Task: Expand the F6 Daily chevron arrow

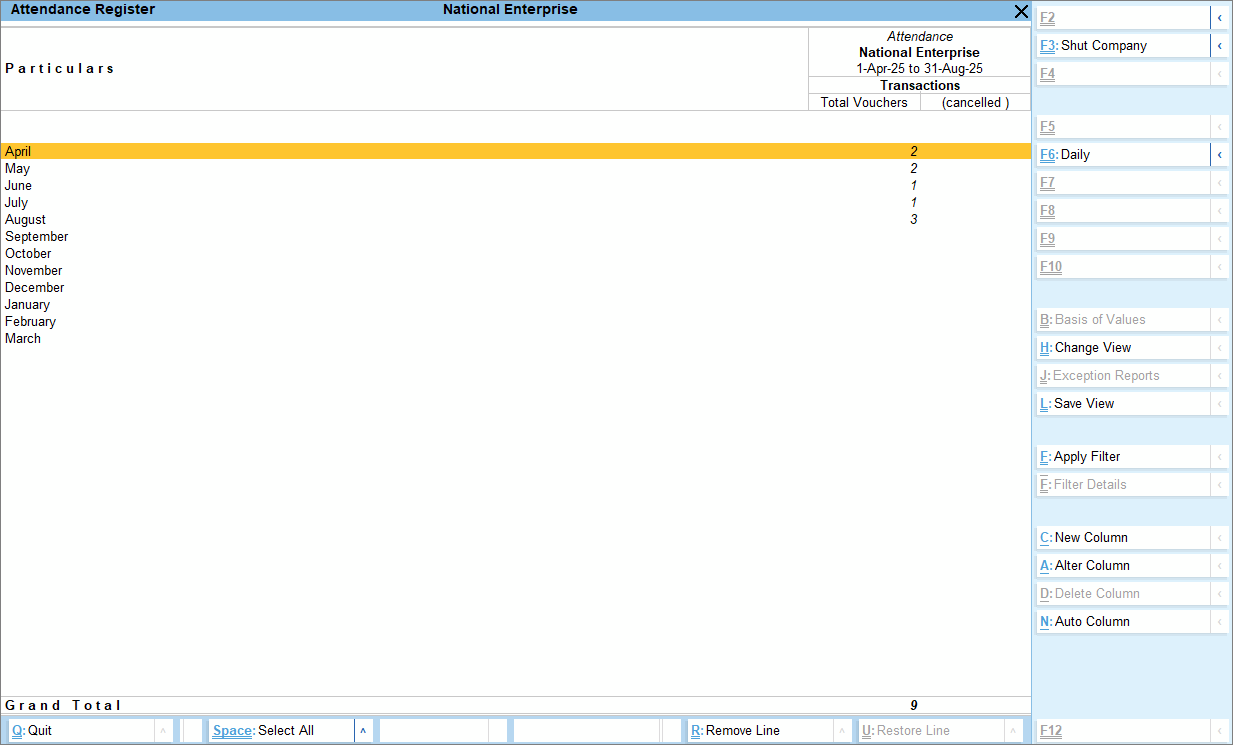Action: [1219, 155]
